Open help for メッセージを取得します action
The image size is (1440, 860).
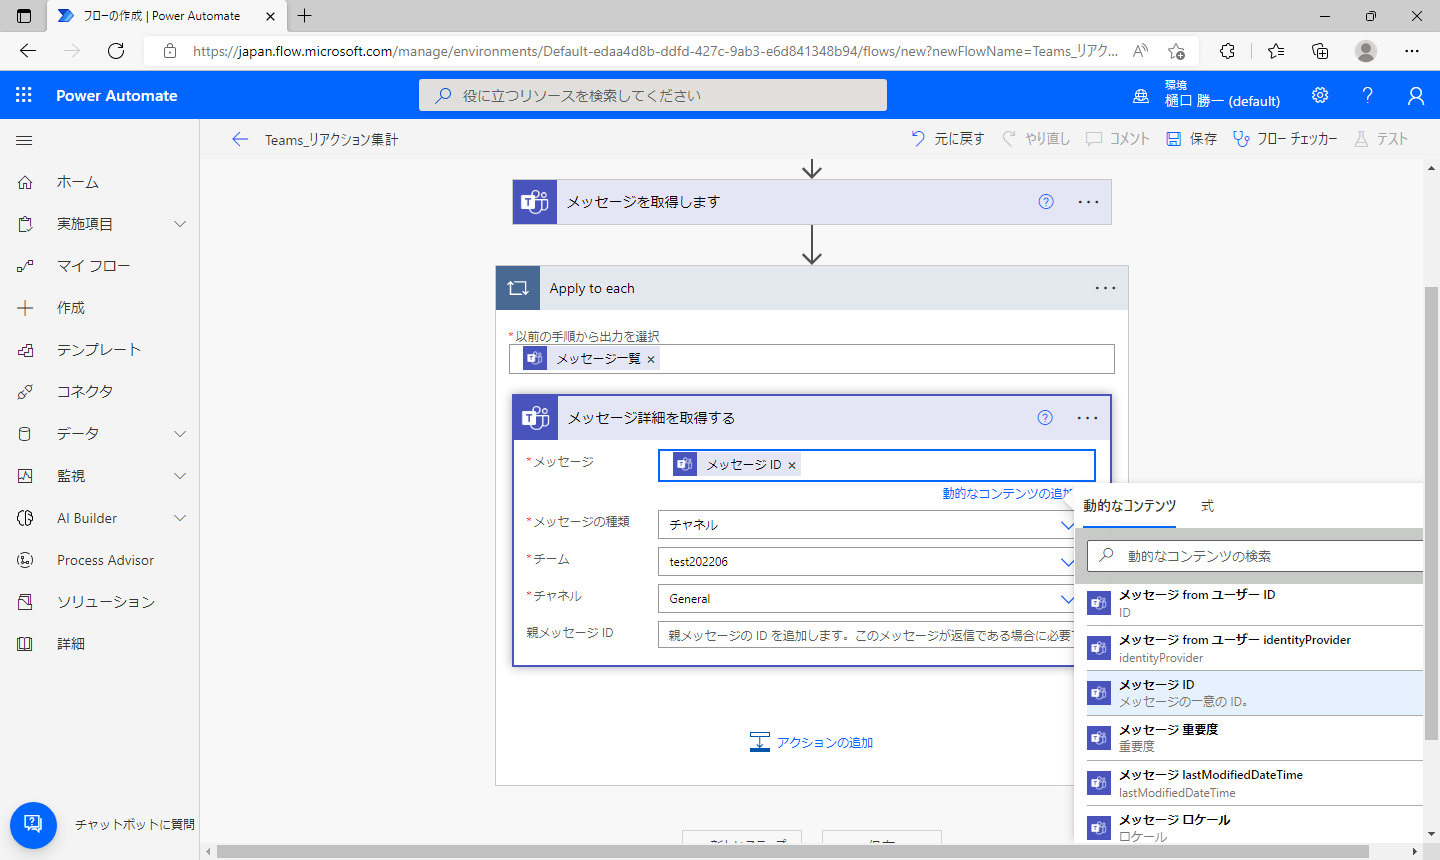pyautogui.click(x=1046, y=202)
